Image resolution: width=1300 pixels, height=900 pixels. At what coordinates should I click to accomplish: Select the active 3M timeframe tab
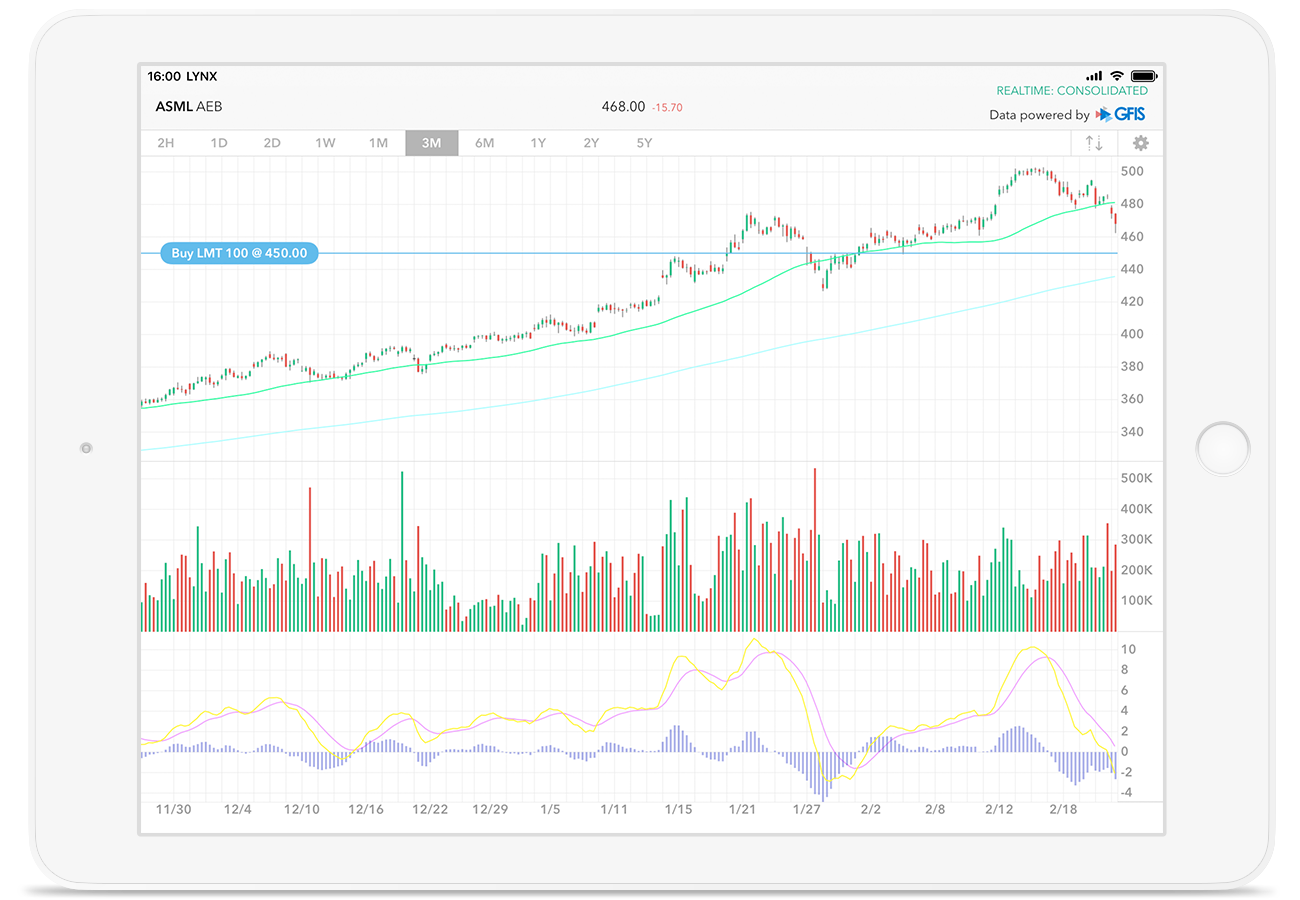point(431,143)
